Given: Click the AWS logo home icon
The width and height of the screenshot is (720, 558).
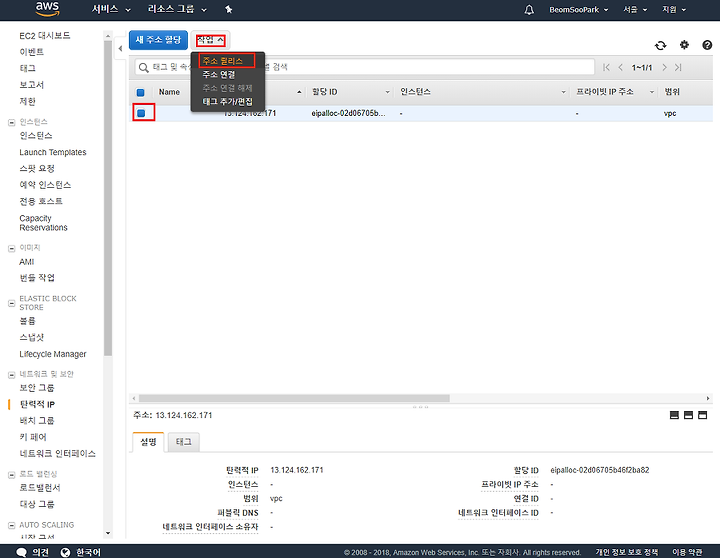Looking at the screenshot, I should [47, 9].
